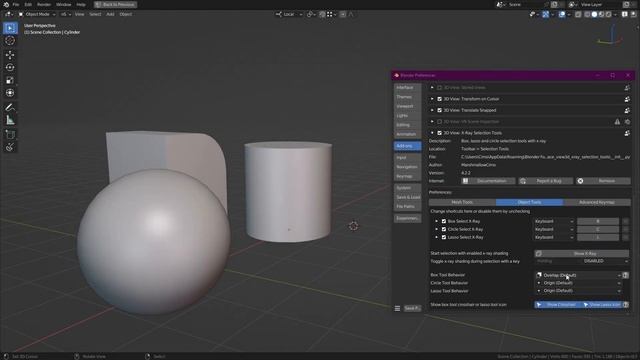The height and width of the screenshot is (360, 640).
Task: Open the Lasso Tool Behavior dropdown
Action: [x=578, y=291]
